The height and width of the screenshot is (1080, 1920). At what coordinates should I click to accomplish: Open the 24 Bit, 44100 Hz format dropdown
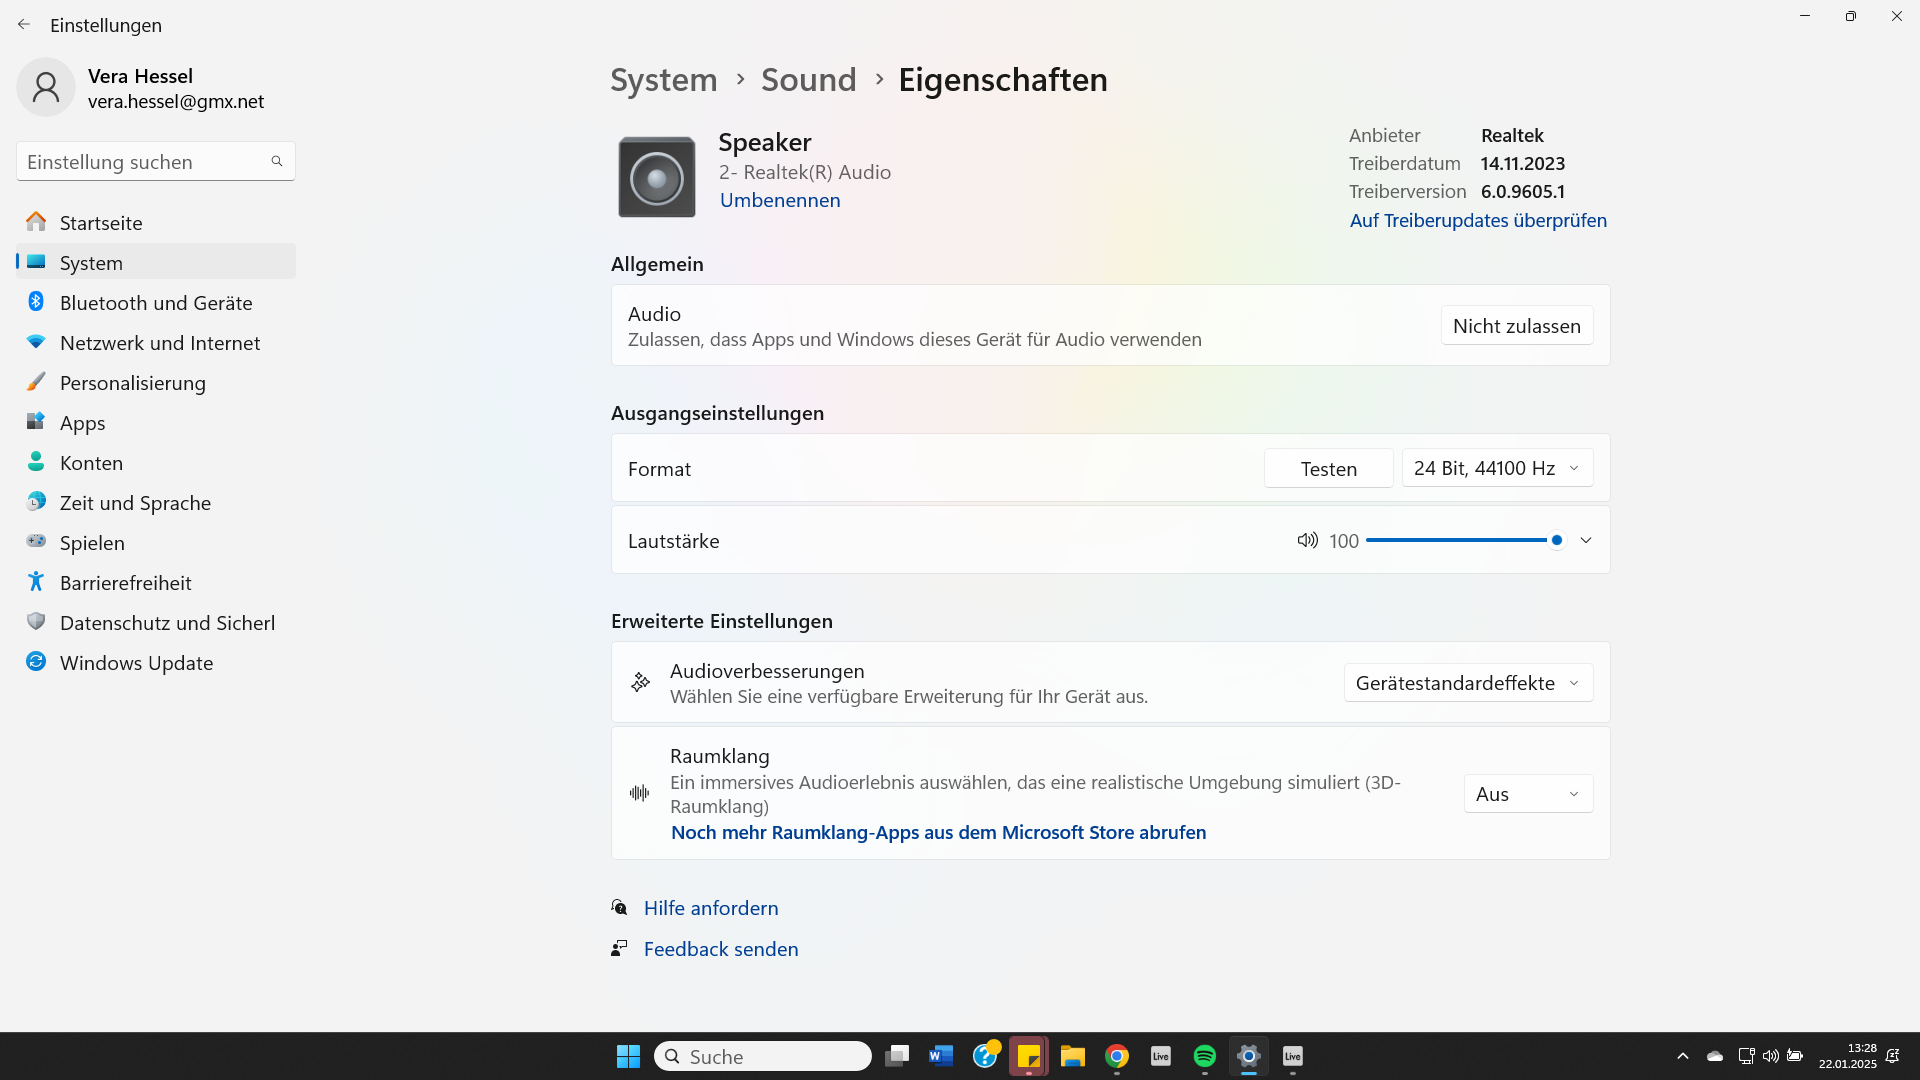pos(1497,468)
